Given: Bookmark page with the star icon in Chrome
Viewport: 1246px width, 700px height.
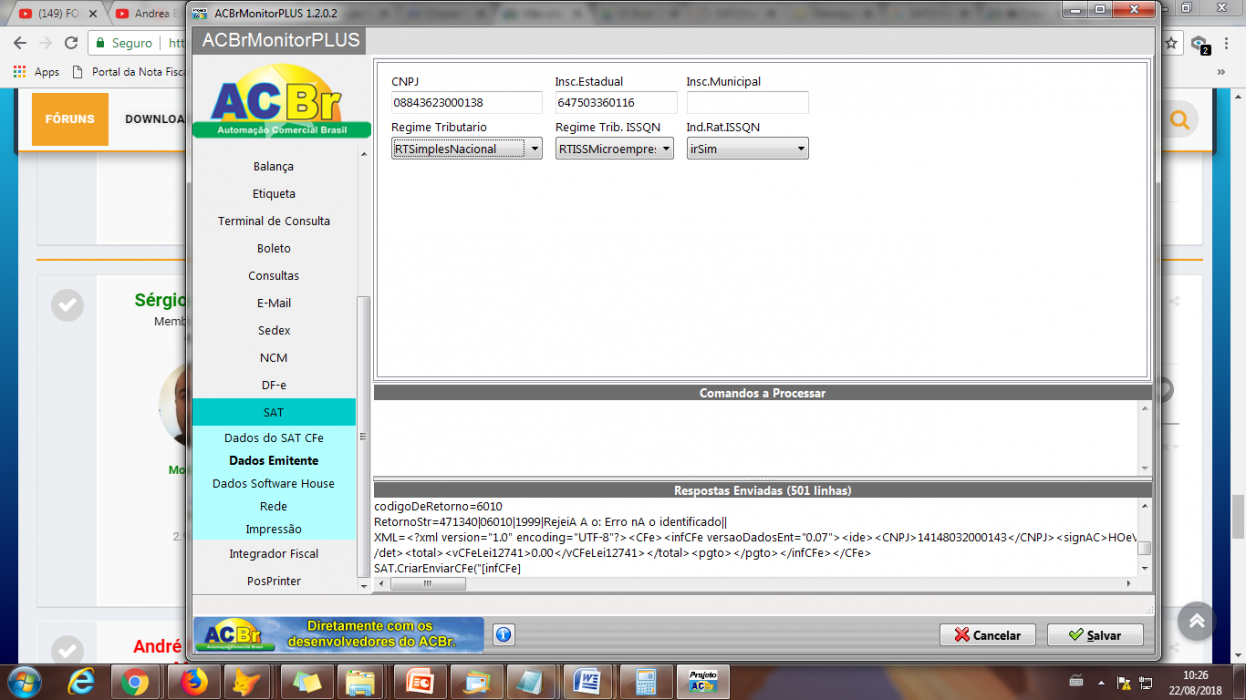Looking at the screenshot, I should [x=1172, y=43].
